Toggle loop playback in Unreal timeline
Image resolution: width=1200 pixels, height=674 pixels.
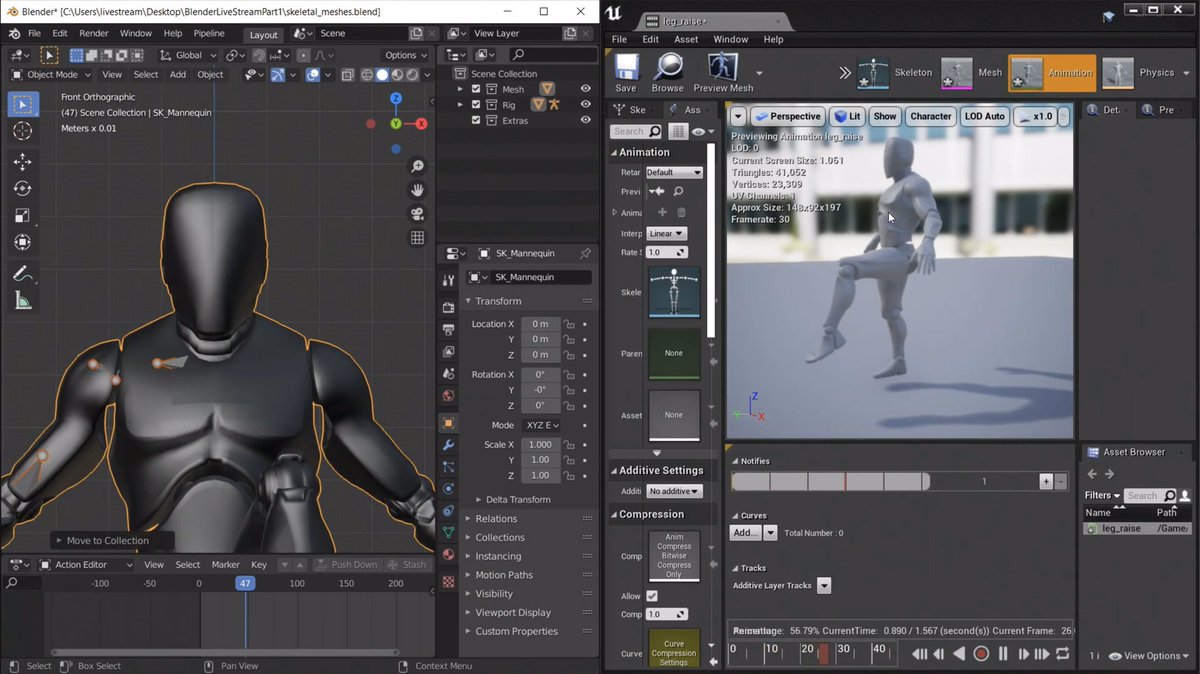point(1062,654)
